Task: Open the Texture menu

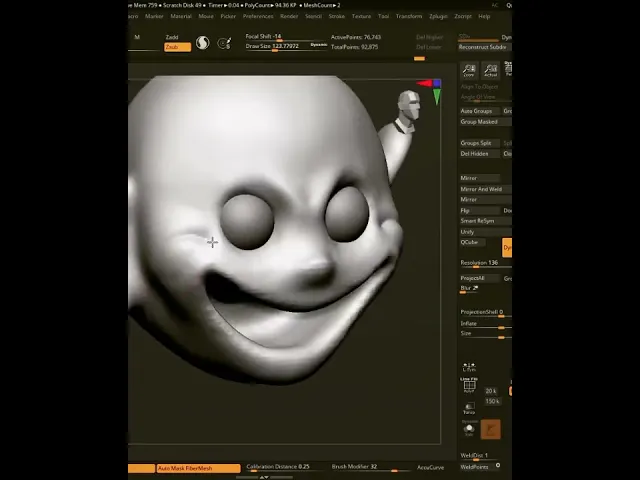Action: click(x=362, y=16)
